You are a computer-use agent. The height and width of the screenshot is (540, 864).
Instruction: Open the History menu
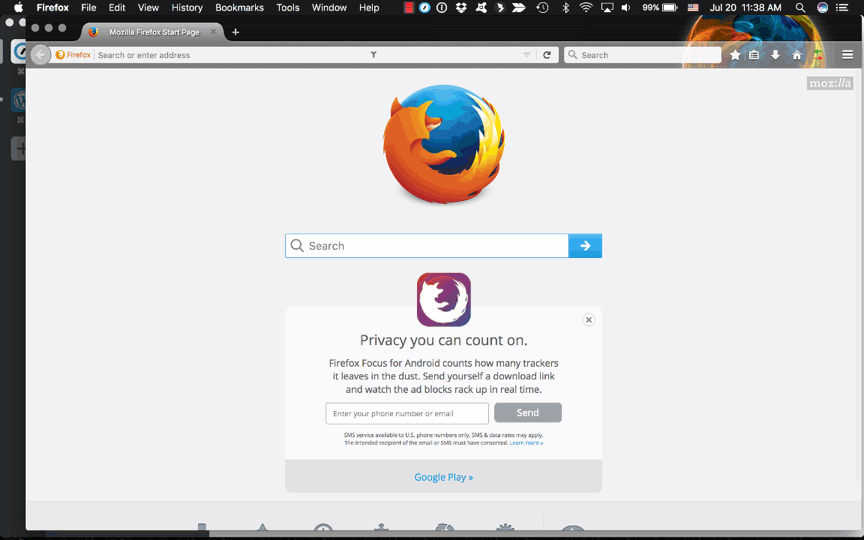click(x=187, y=8)
